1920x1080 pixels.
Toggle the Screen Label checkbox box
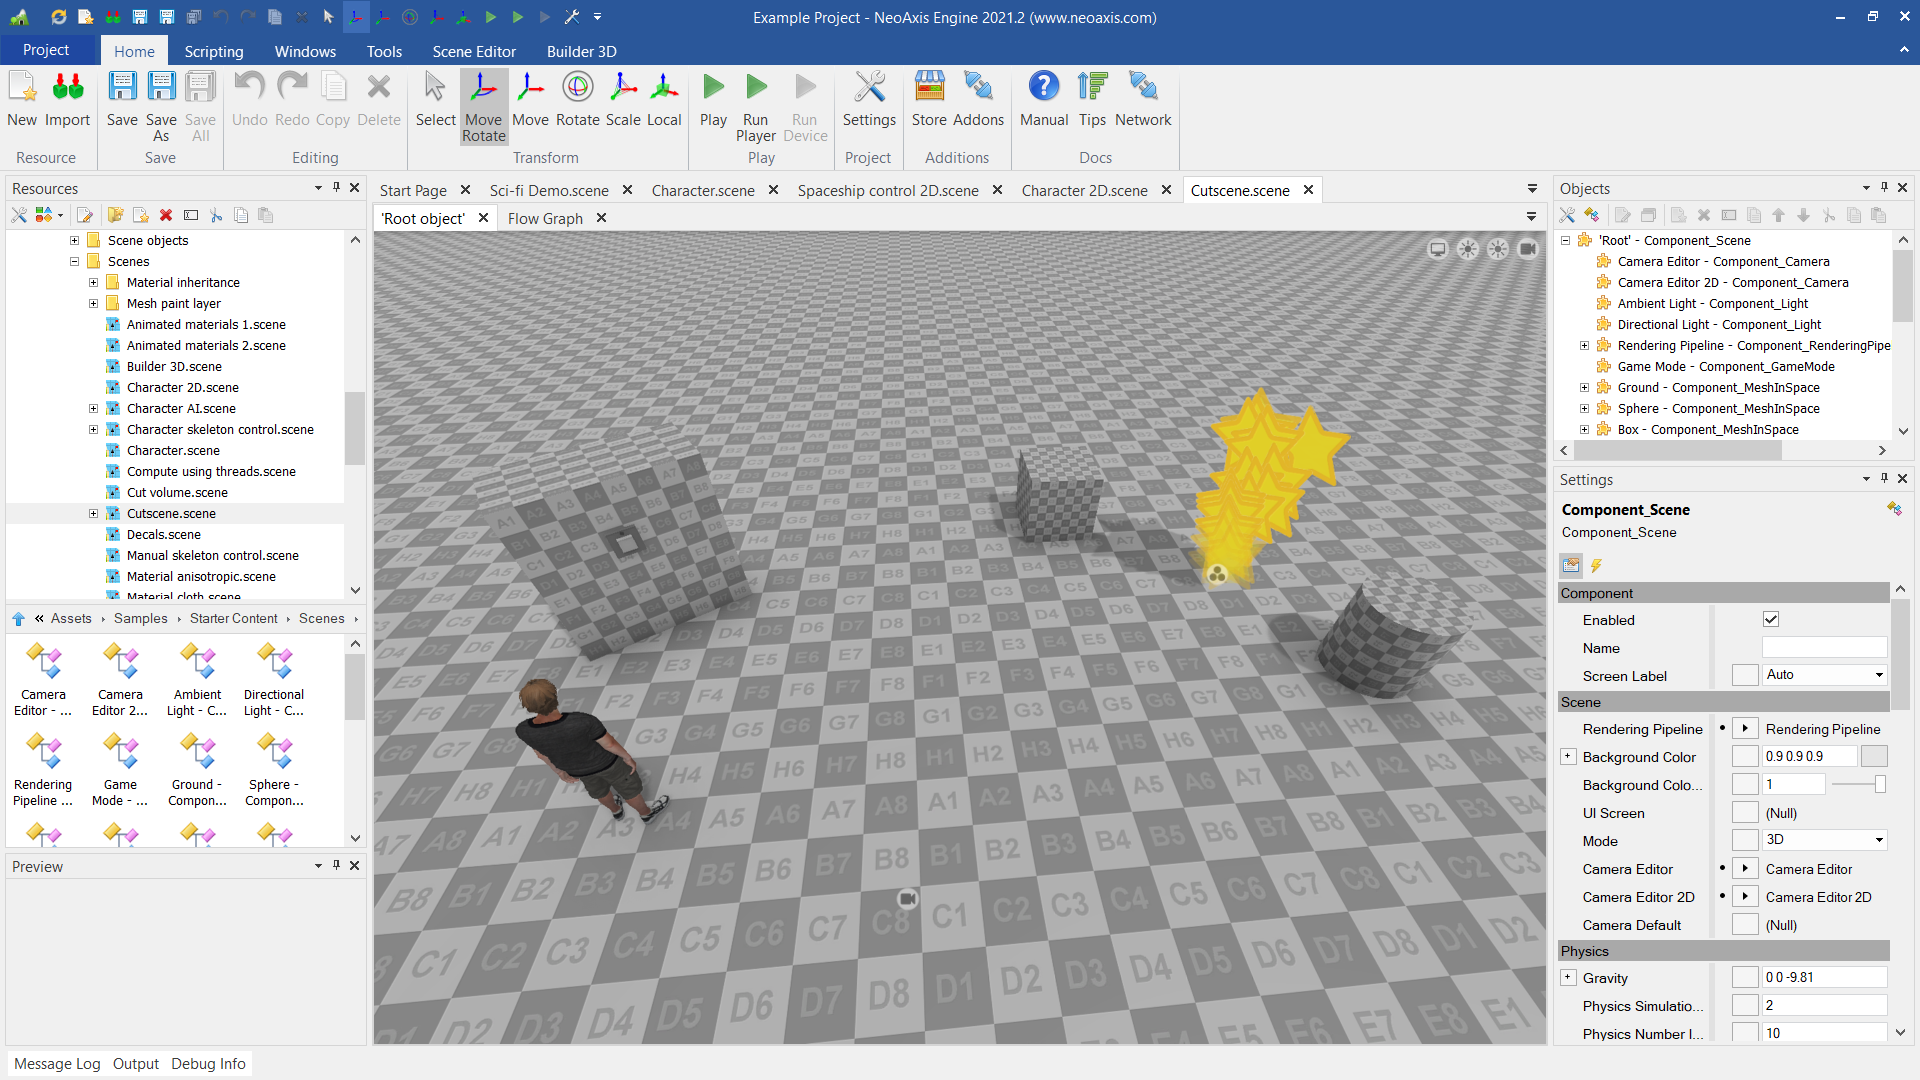[1745, 676]
